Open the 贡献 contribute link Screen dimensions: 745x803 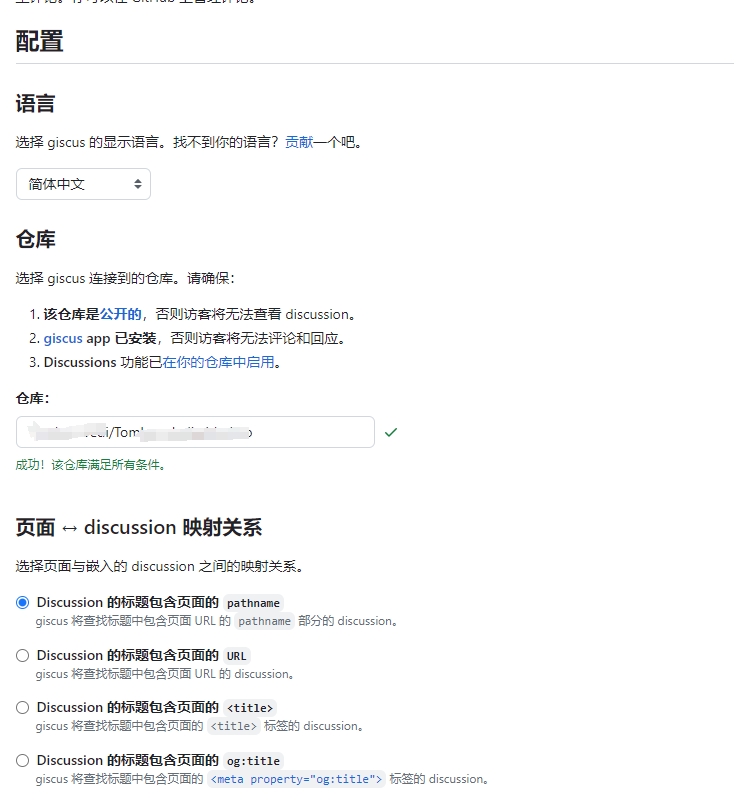[x=299, y=142]
